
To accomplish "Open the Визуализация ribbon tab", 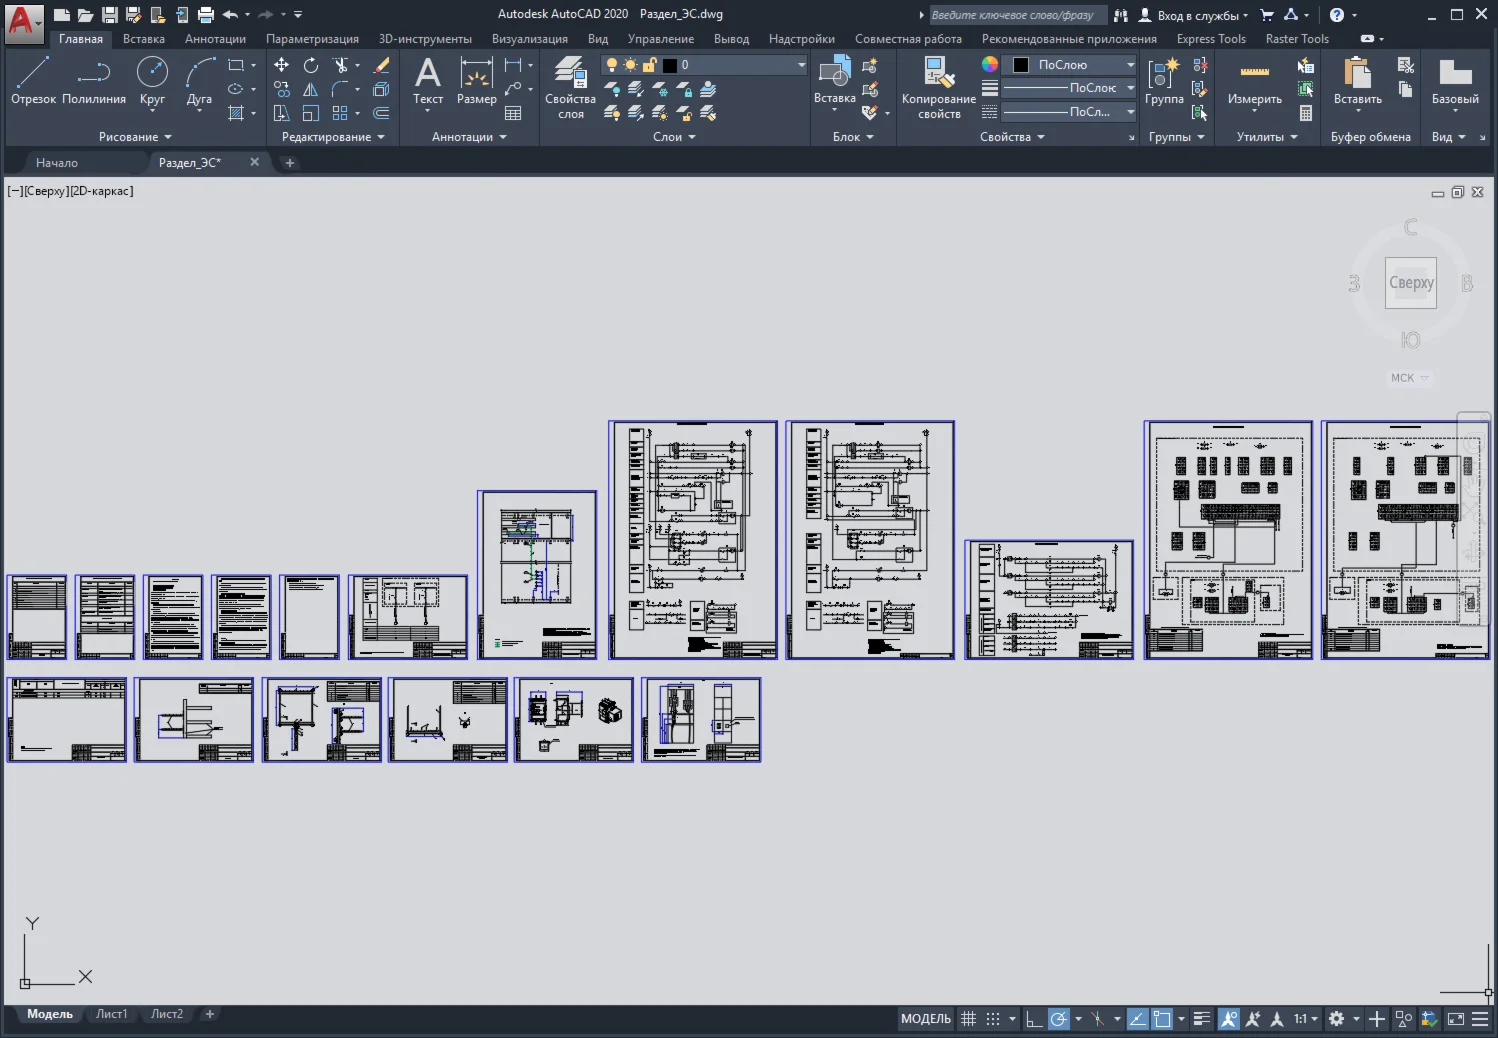I will (x=530, y=39).
